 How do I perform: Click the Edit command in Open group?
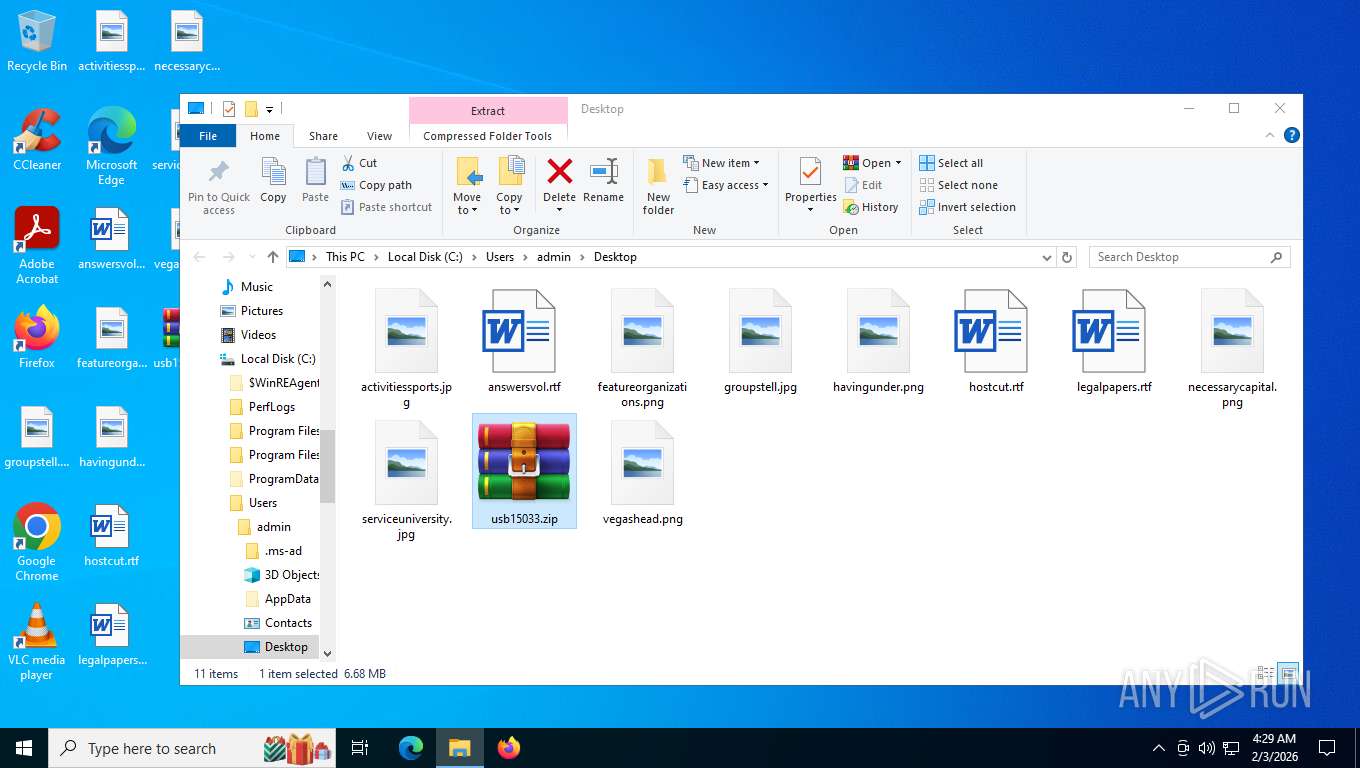(x=863, y=185)
